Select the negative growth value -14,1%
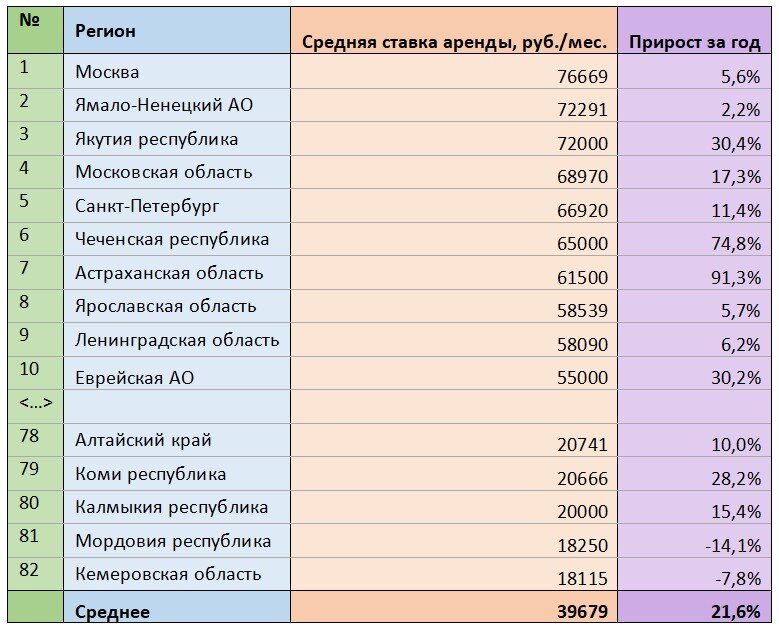Screen dimensions: 779x630 coord(734,546)
